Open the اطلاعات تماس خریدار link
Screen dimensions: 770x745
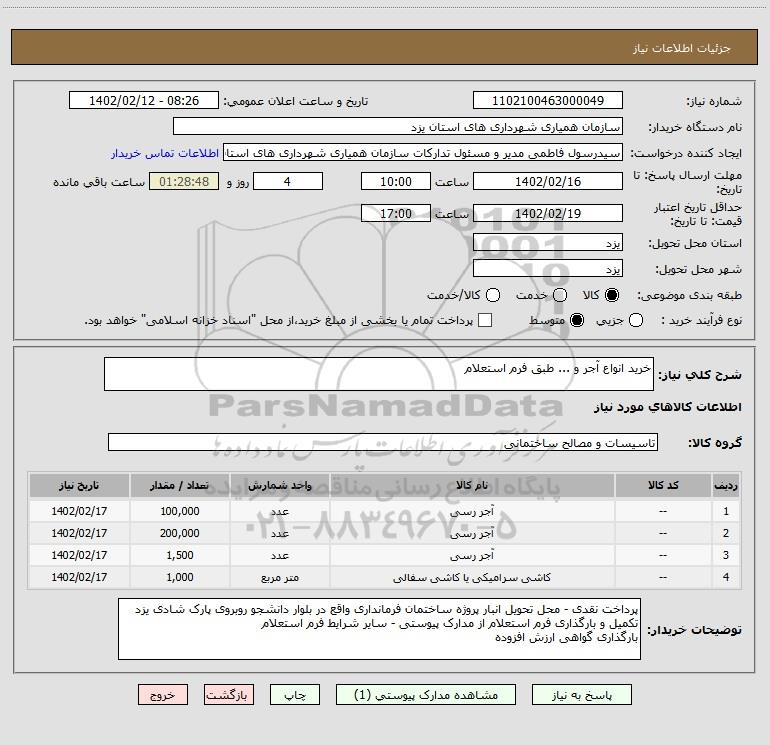[165, 153]
